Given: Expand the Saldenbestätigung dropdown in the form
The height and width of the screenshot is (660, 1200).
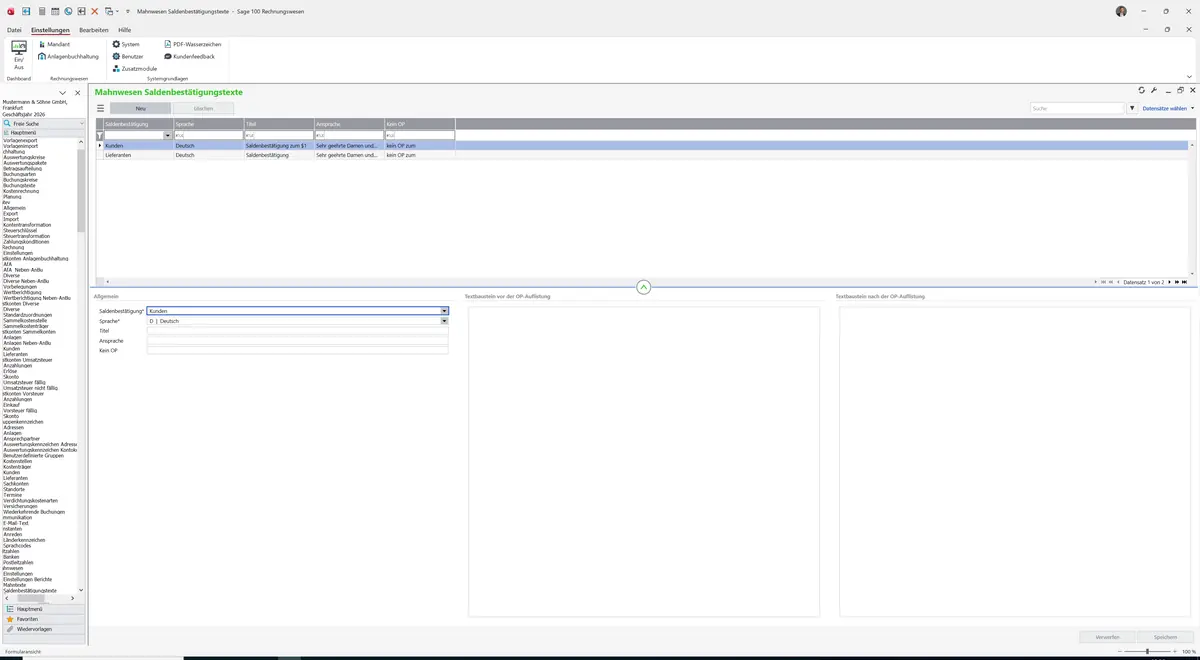Looking at the screenshot, I should click(x=444, y=311).
